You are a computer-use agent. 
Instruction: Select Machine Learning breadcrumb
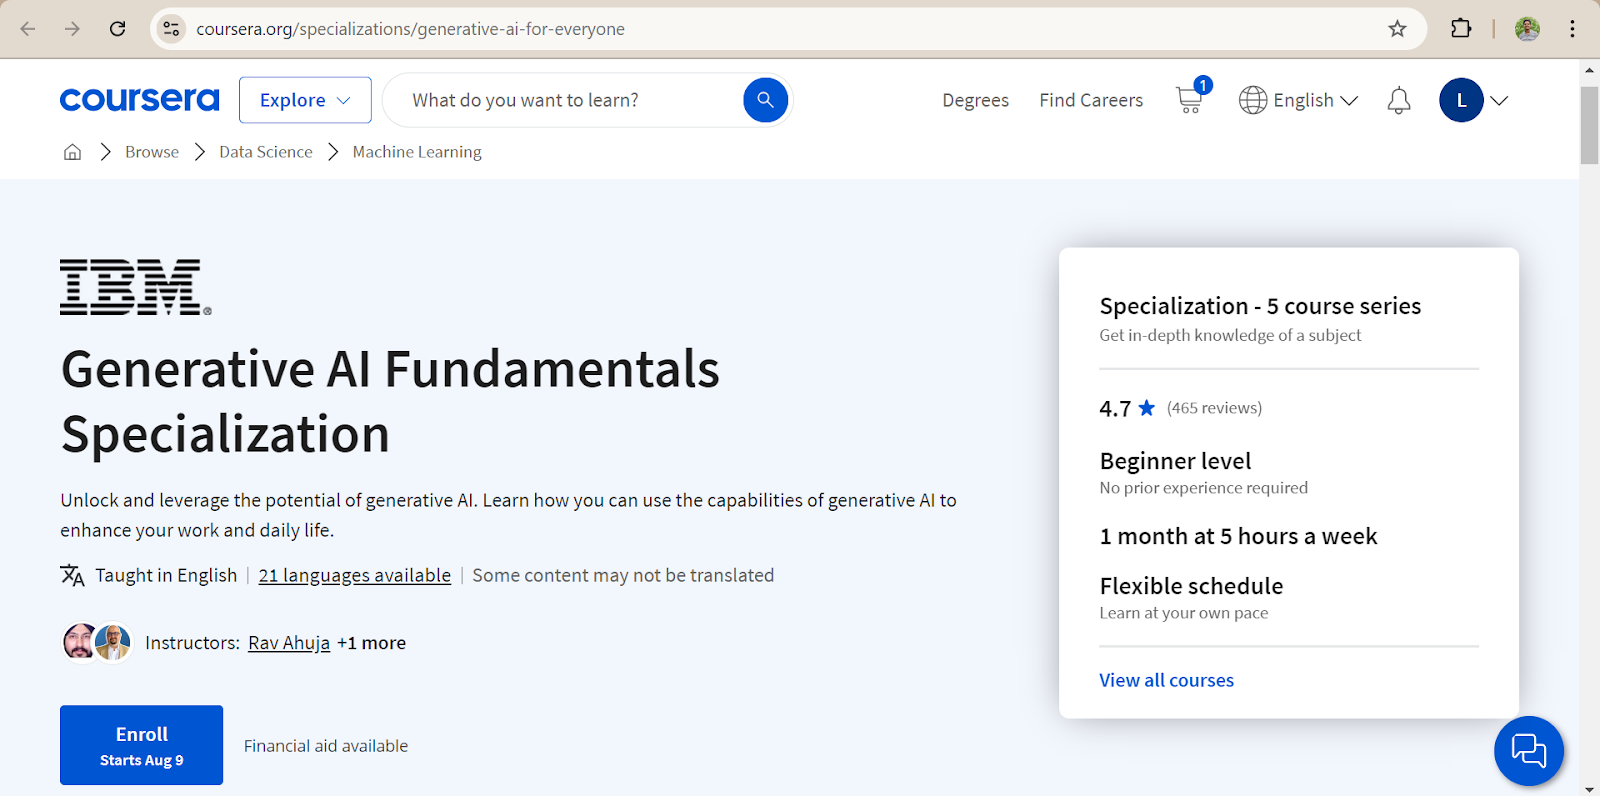coord(417,152)
